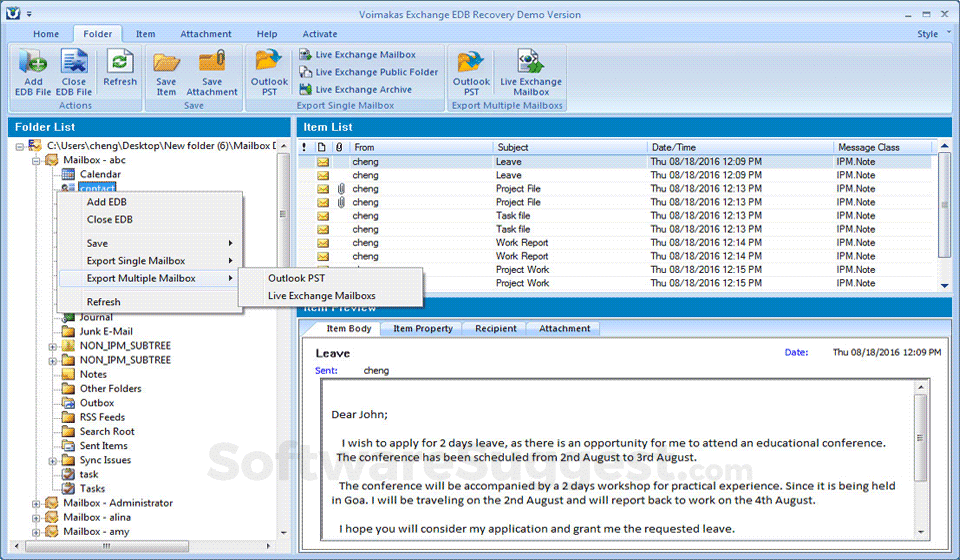Open the Help ribbon tab
Screen dimensions: 960x560
pos(266,34)
